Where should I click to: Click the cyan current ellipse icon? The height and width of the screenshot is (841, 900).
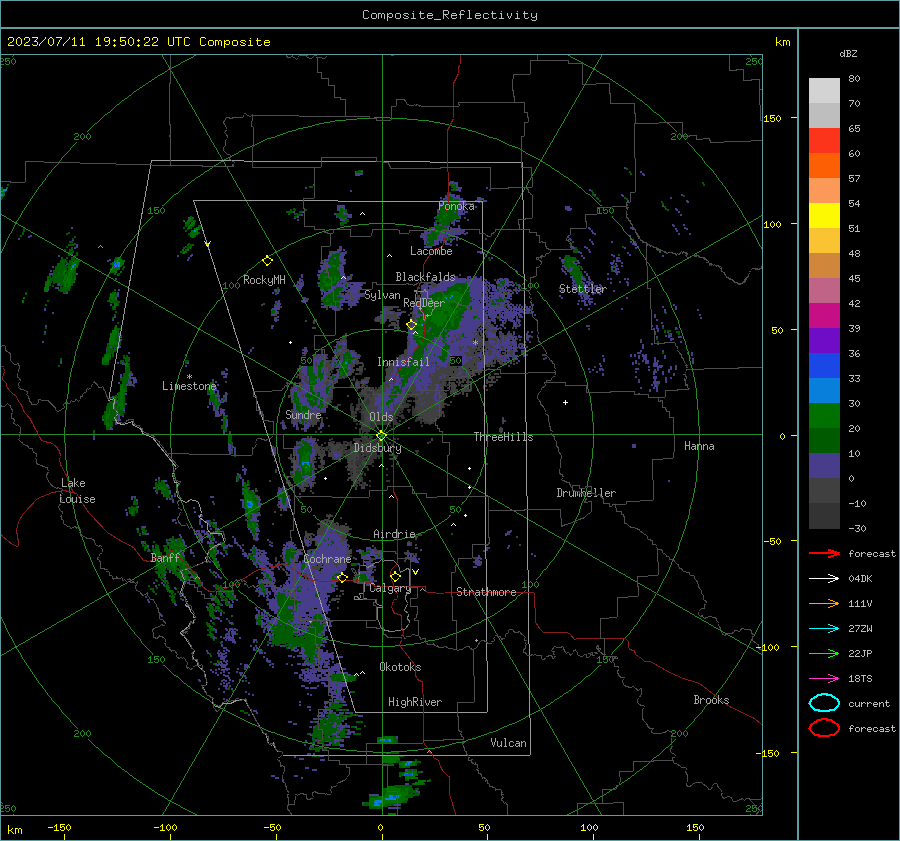824,703
